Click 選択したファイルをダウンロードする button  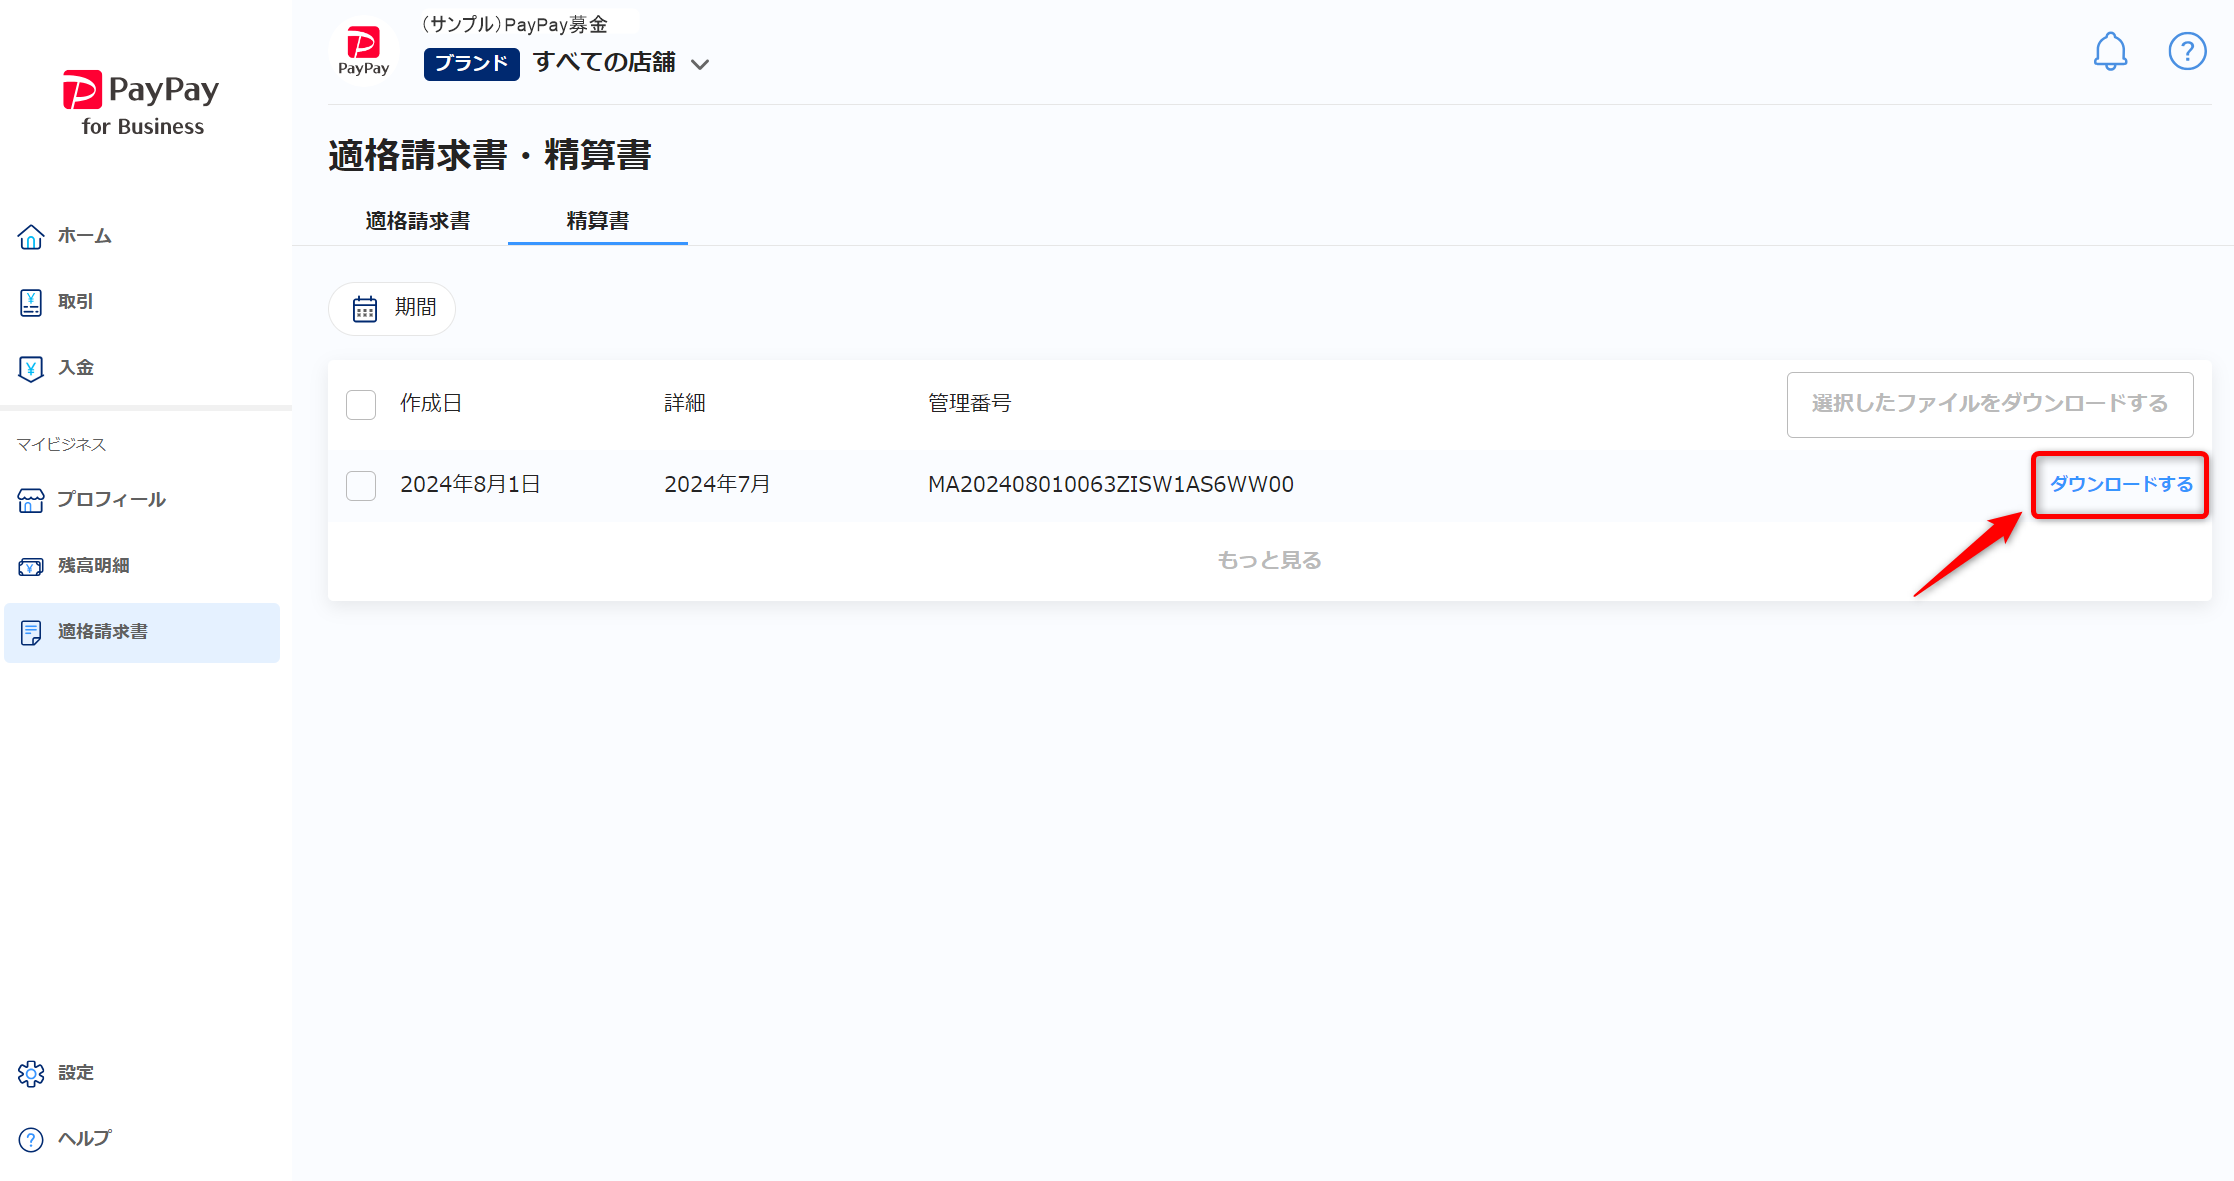tap(1990, 404)
